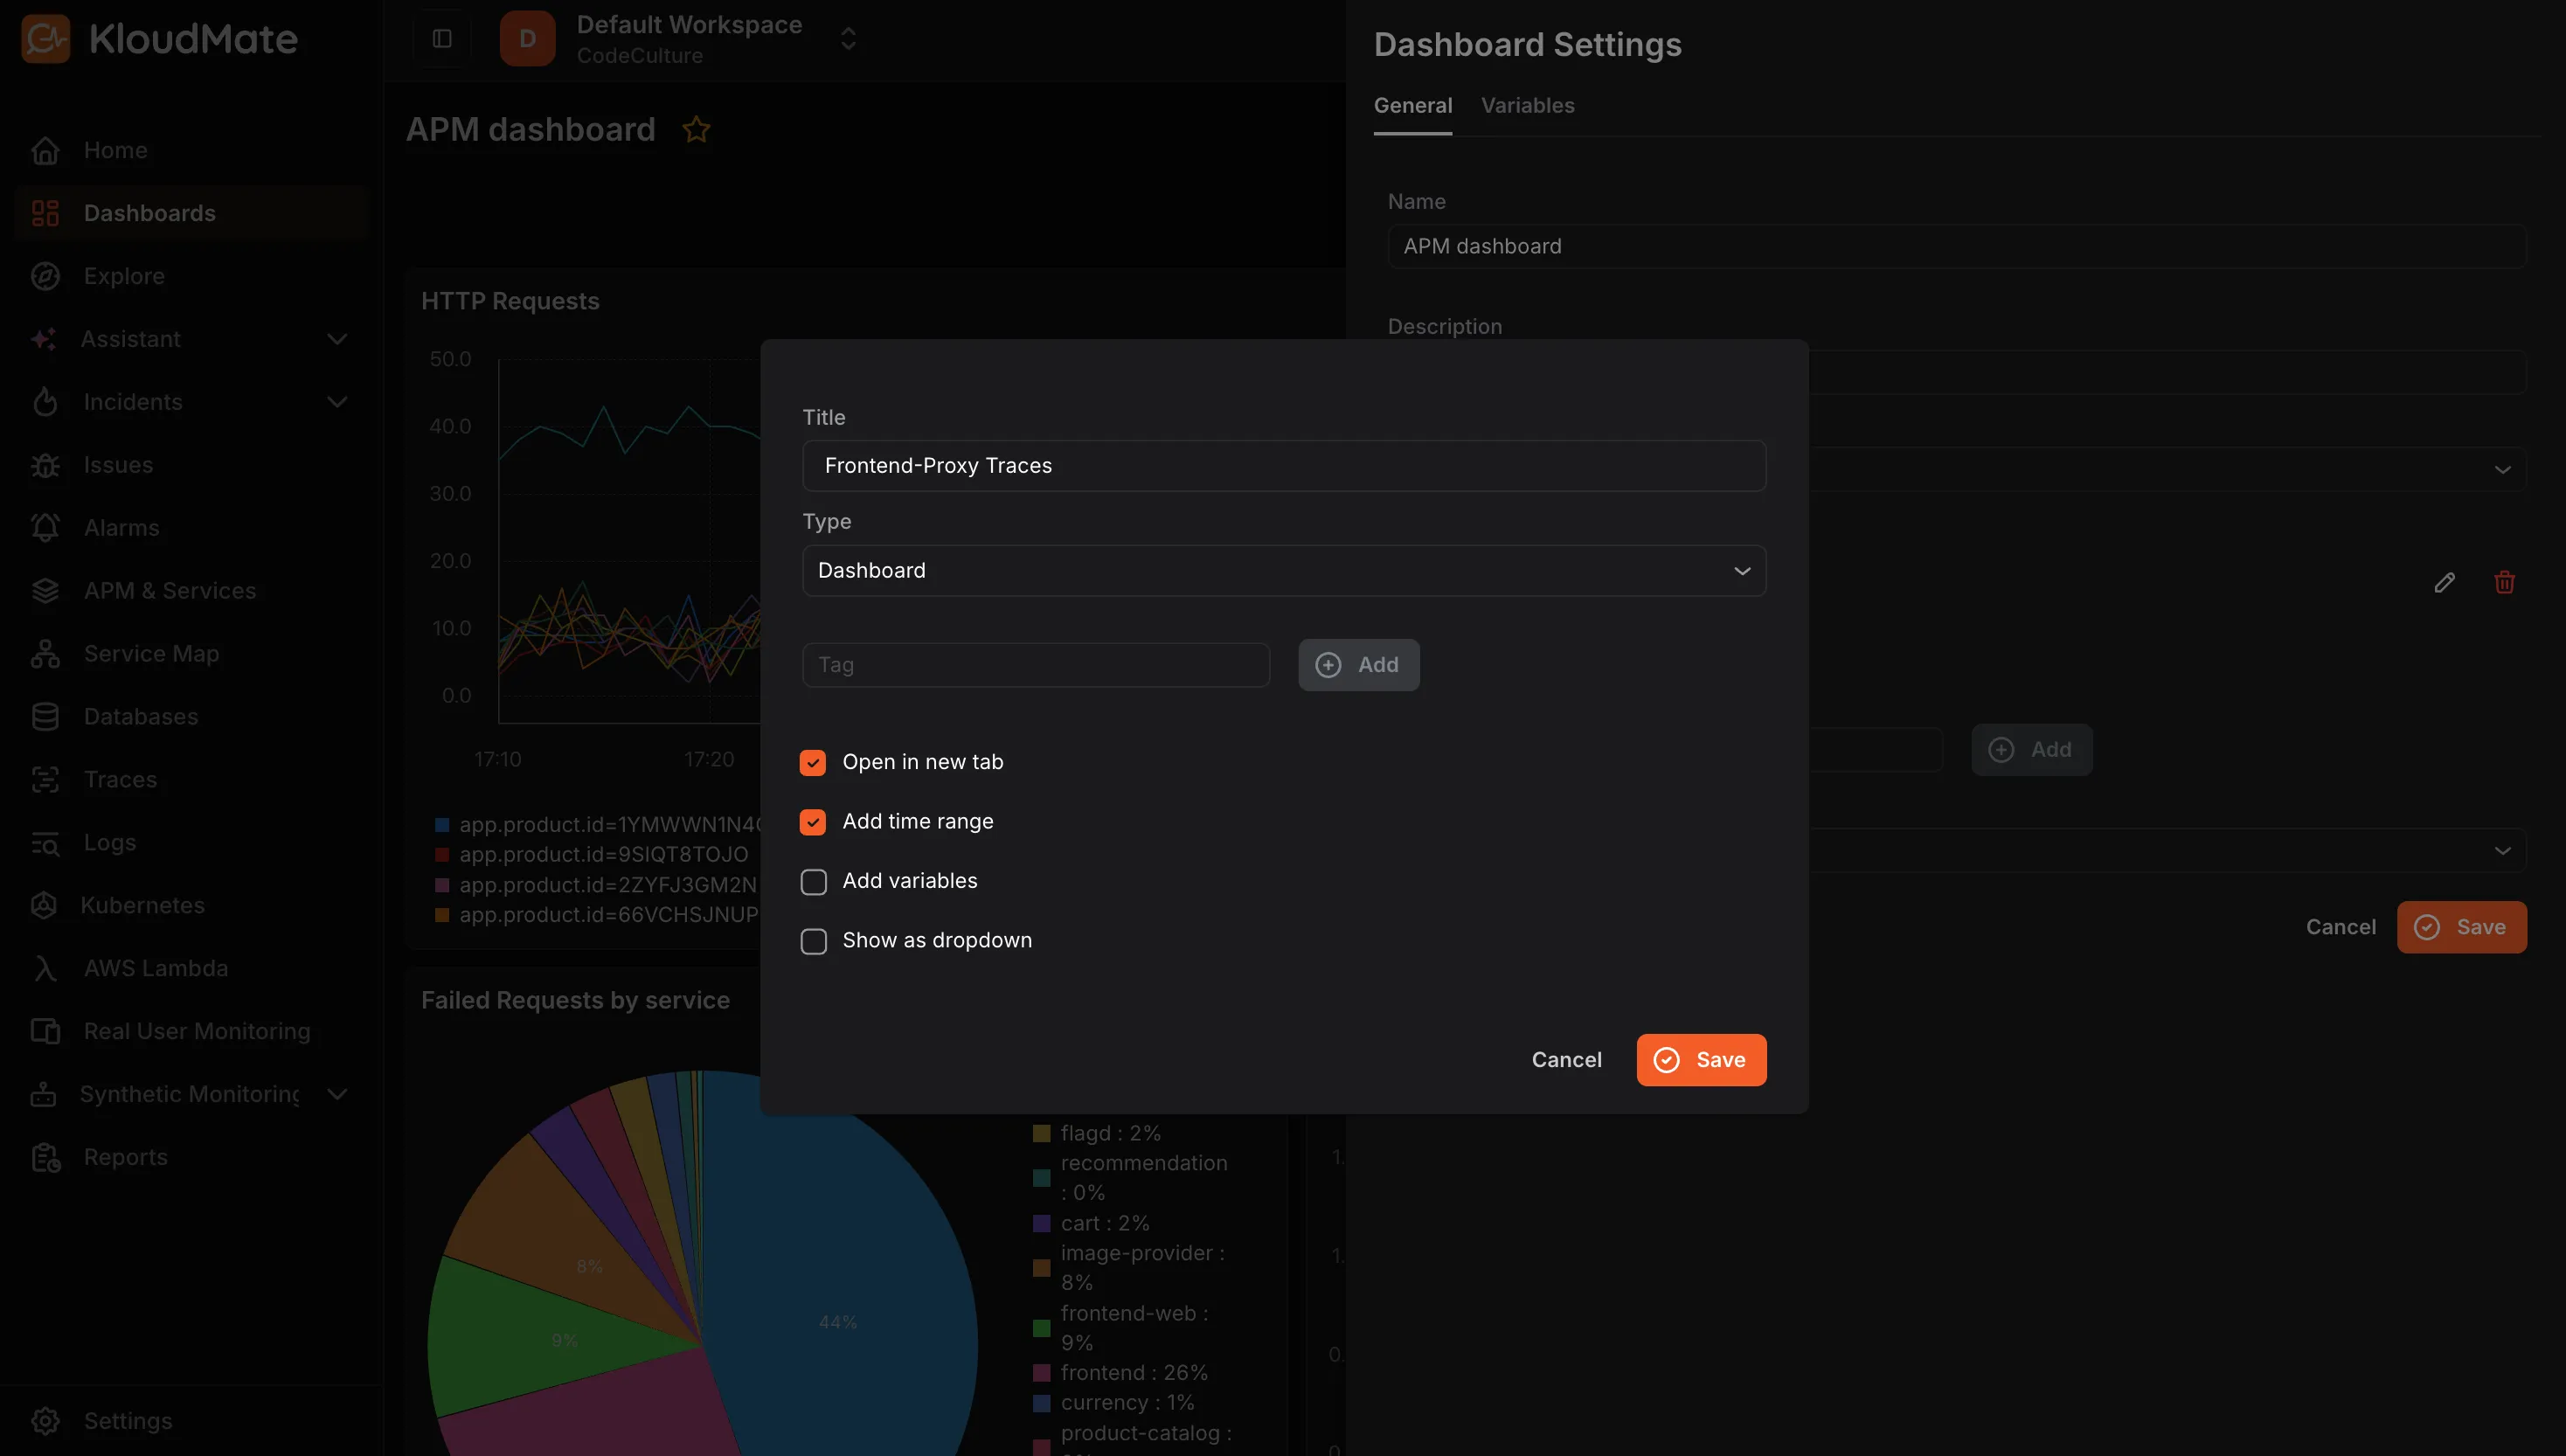Cancel the Dashboard Settings panel
2566x1456 pixels.
tap(2341, 927)
